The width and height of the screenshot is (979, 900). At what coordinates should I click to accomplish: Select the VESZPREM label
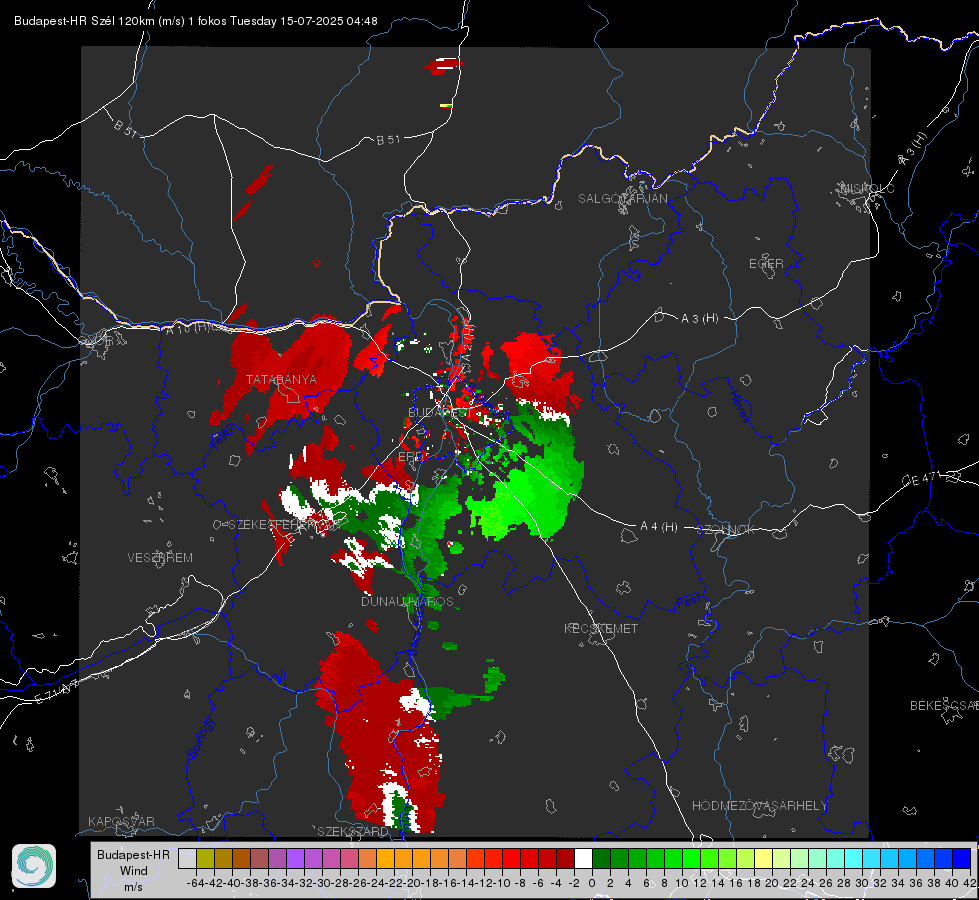pos(160,558)
